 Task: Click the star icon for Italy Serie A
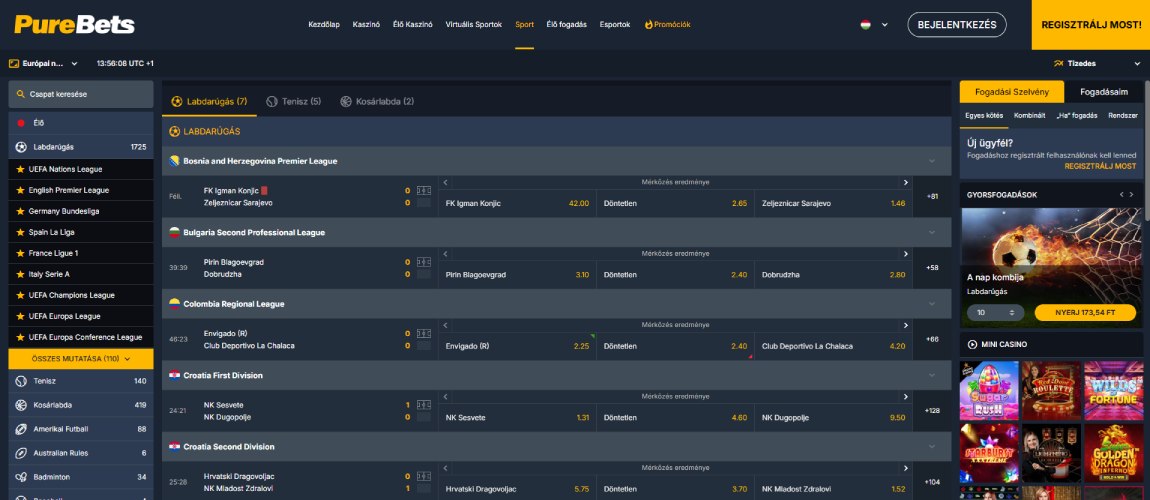pyautogui.click(x=21, y=274)
